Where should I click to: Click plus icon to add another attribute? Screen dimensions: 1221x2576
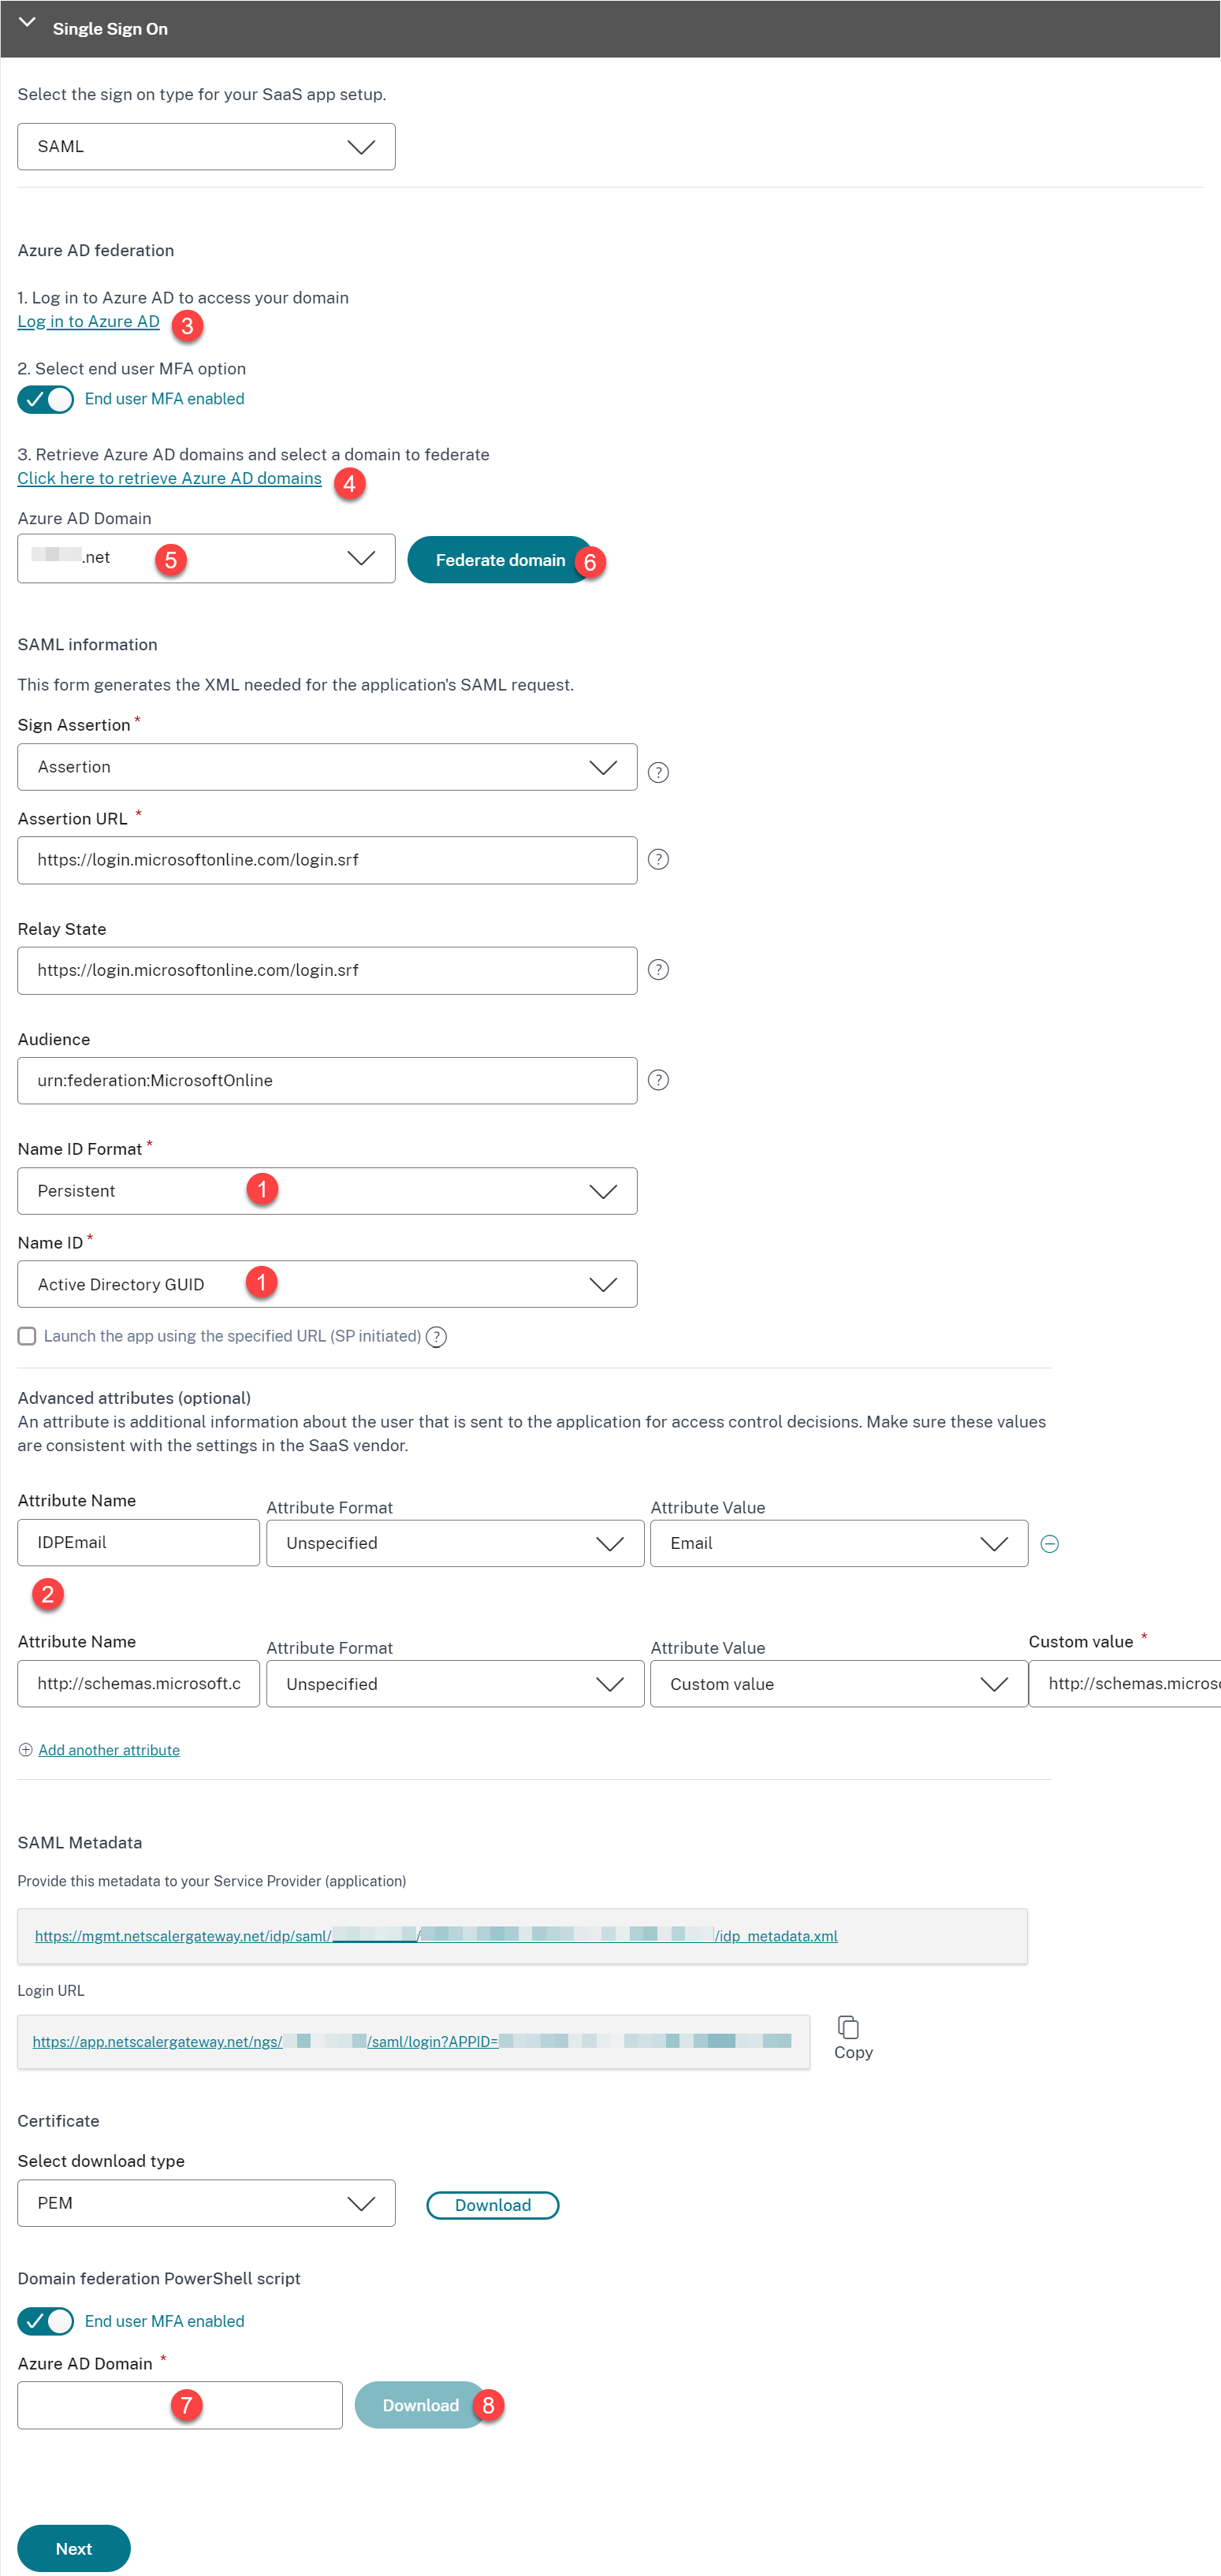(x=26, y=1750)
